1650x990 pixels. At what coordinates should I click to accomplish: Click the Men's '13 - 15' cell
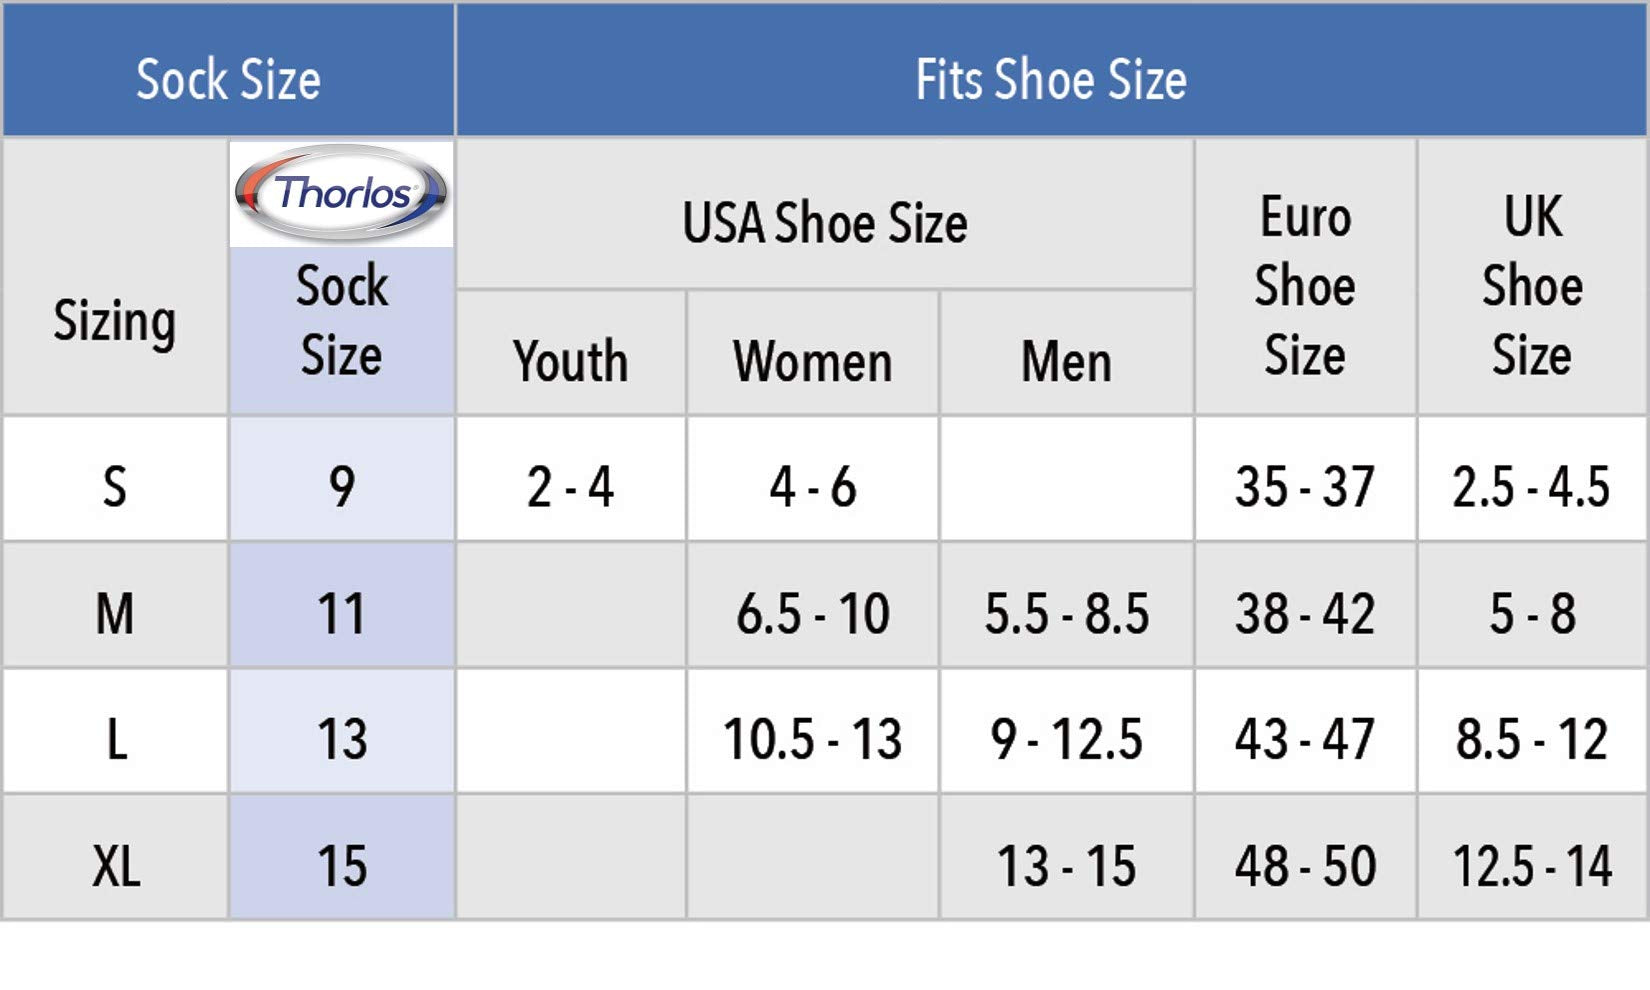tap(1066, 865)
